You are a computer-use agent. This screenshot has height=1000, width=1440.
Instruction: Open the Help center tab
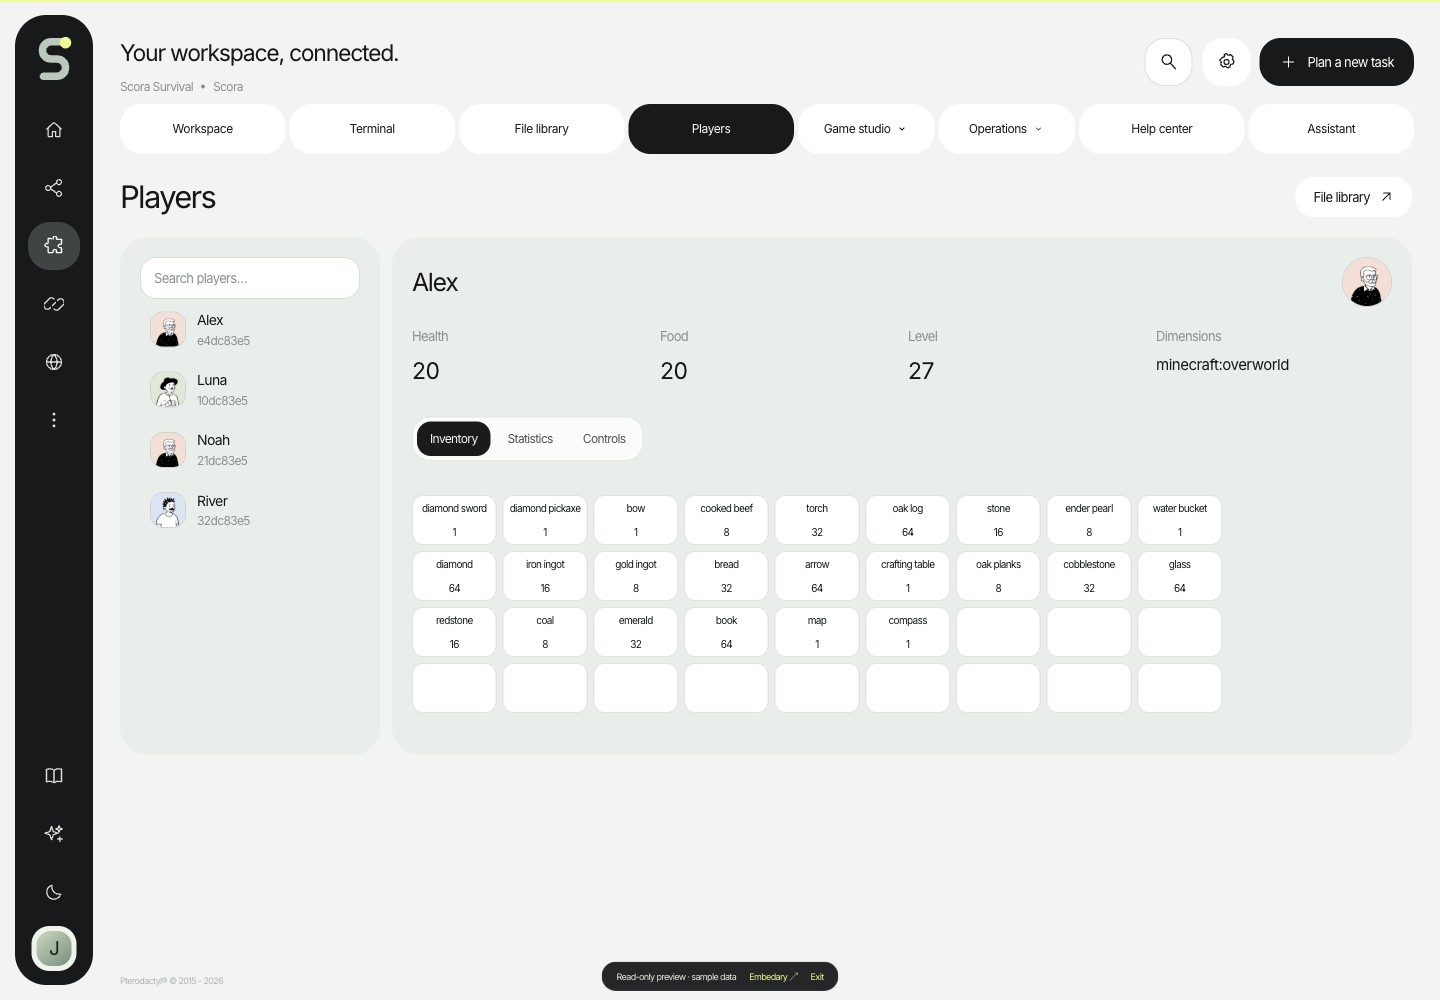[1162, 129]
